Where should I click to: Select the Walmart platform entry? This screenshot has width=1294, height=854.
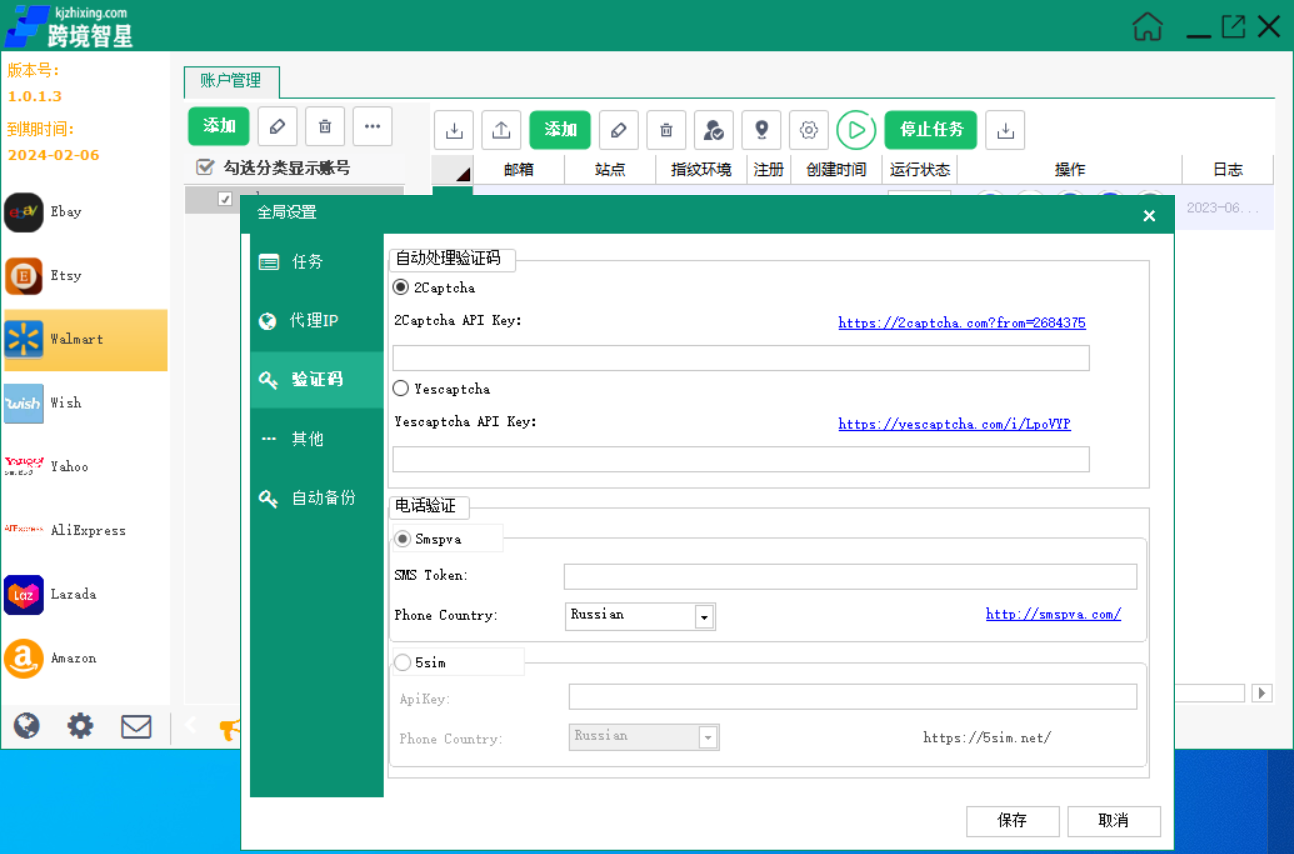point(85,340)
